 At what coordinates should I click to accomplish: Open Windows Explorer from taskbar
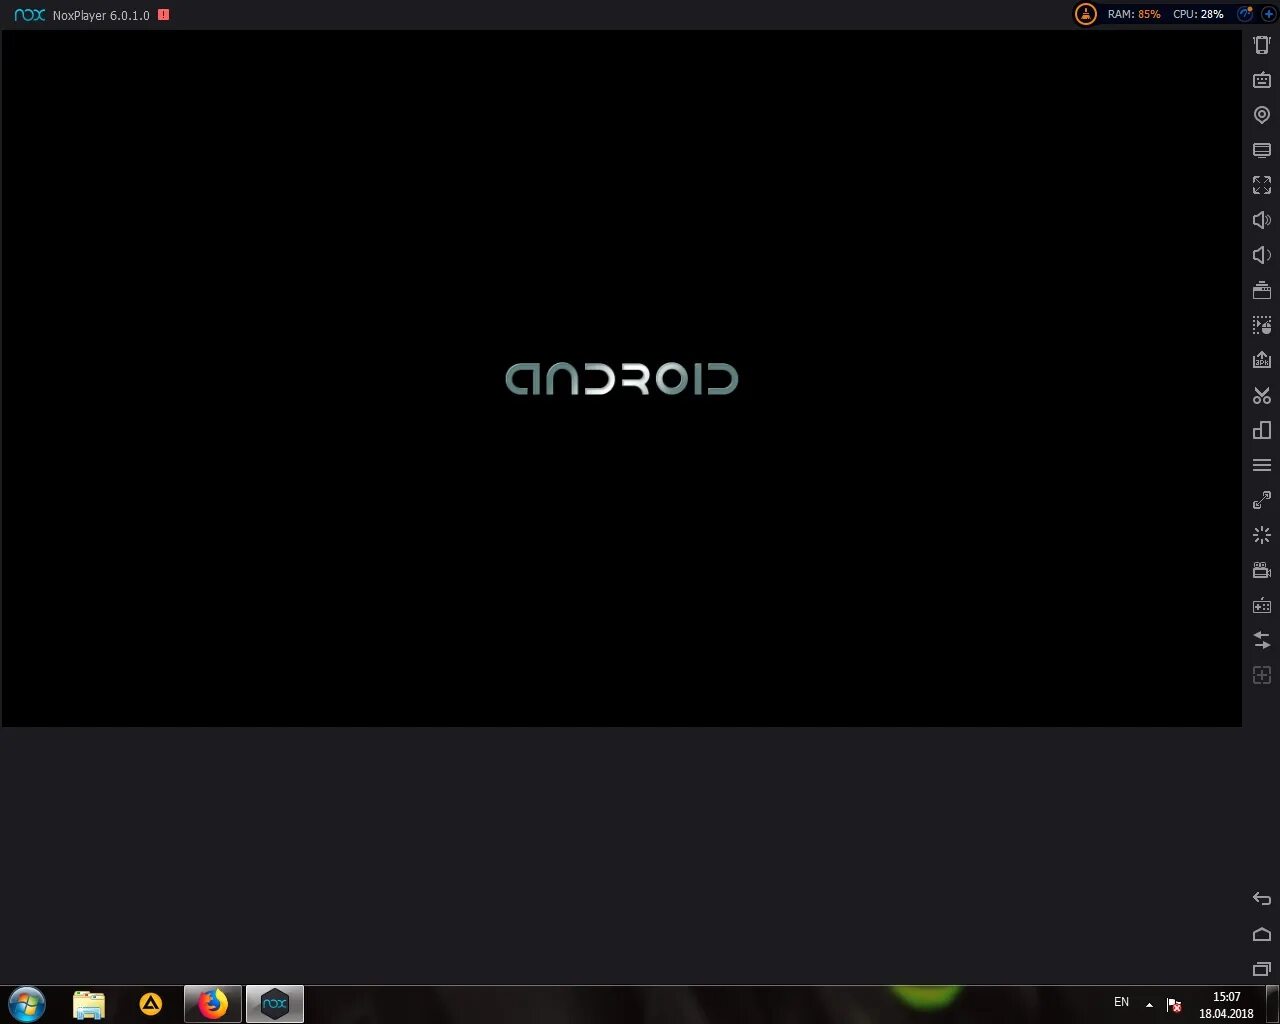(x=89, y=1004)
